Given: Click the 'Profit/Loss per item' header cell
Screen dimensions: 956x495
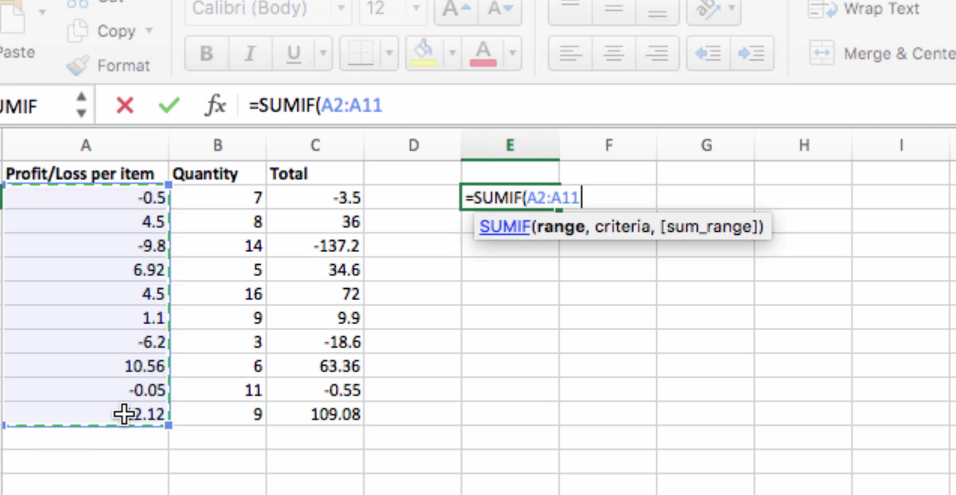Looking at the screenshot, I should click(x=85, y=174).
